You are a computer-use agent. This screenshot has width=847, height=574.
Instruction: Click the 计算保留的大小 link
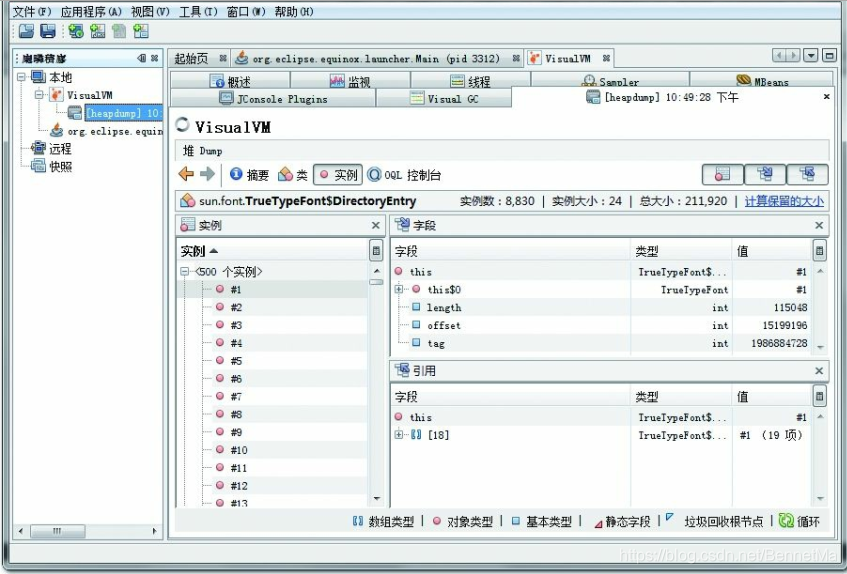coord(784,201)
